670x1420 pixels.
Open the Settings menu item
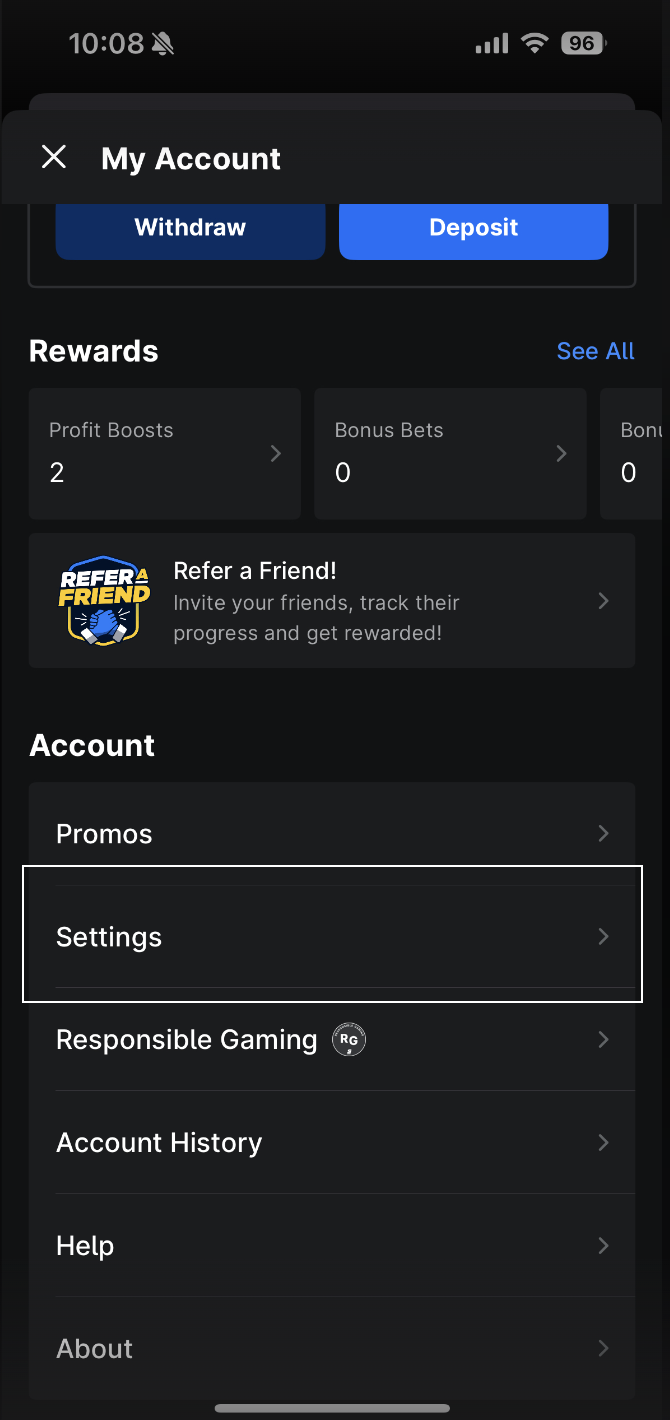(332, 937)
